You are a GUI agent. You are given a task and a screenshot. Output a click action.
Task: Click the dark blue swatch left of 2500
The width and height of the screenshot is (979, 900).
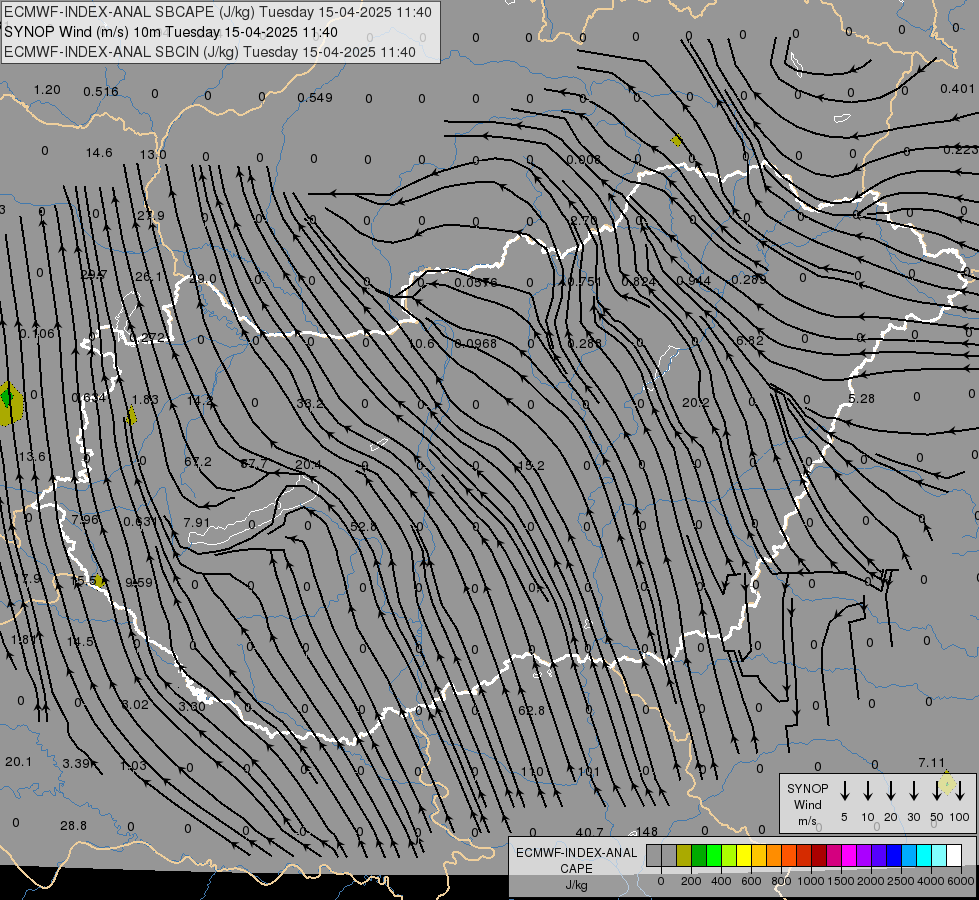click(x=893, y=856)
